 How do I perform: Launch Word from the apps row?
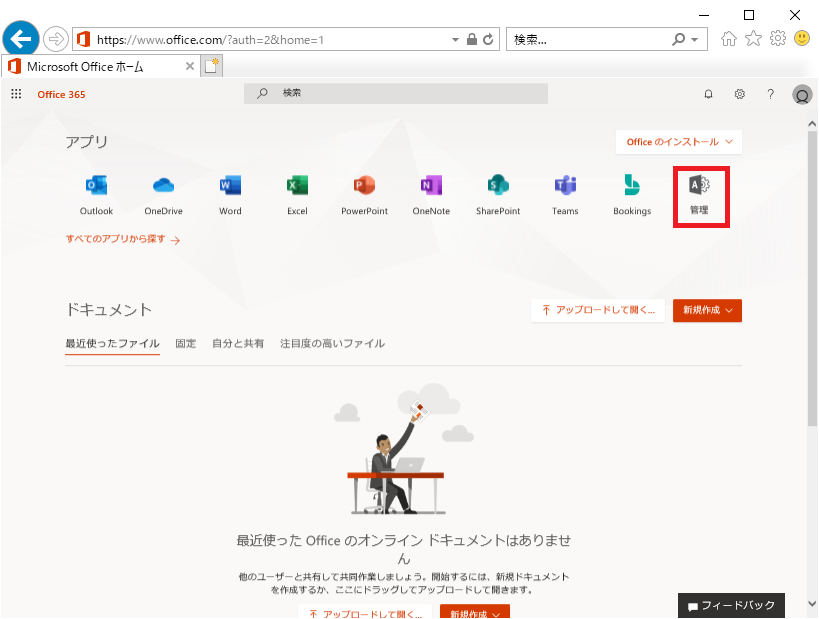pyautogui.click(x=230, y=195)
